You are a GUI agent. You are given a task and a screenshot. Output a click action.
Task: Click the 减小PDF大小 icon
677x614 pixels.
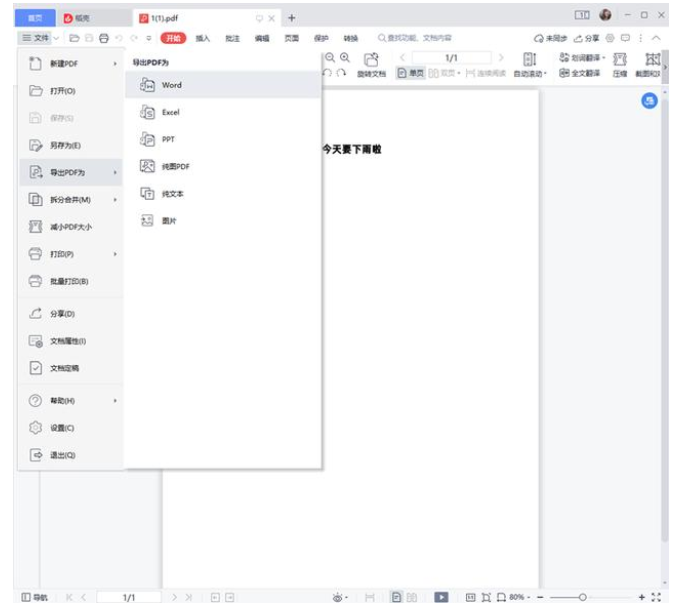pyautogui.click(x=36, y=227)
